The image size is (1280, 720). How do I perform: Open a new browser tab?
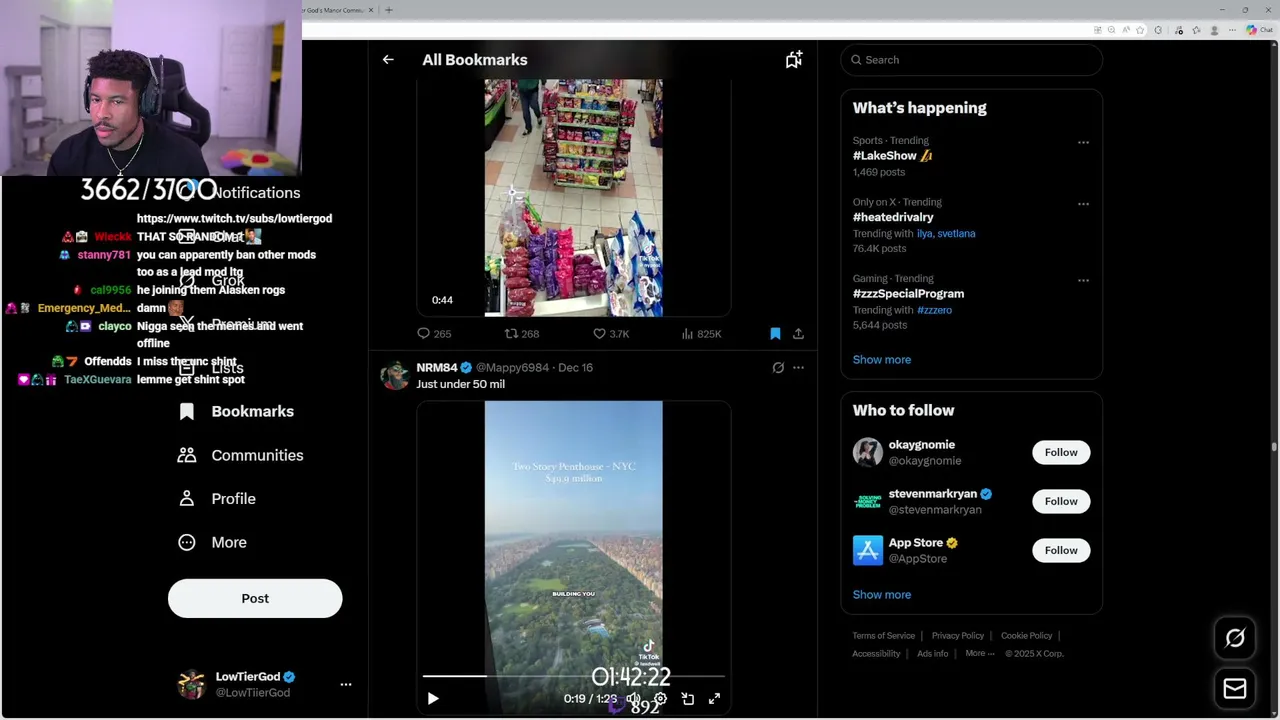click(388, 10)
